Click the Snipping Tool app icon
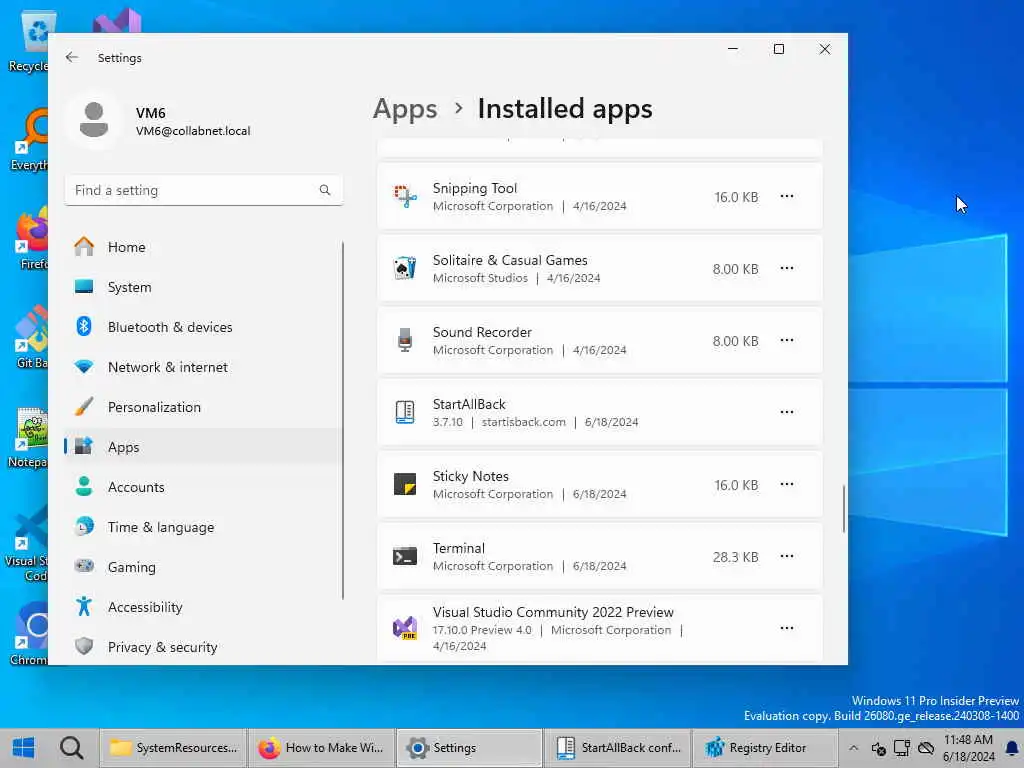Screen dimensions: 1024x768 click(405, 197)
